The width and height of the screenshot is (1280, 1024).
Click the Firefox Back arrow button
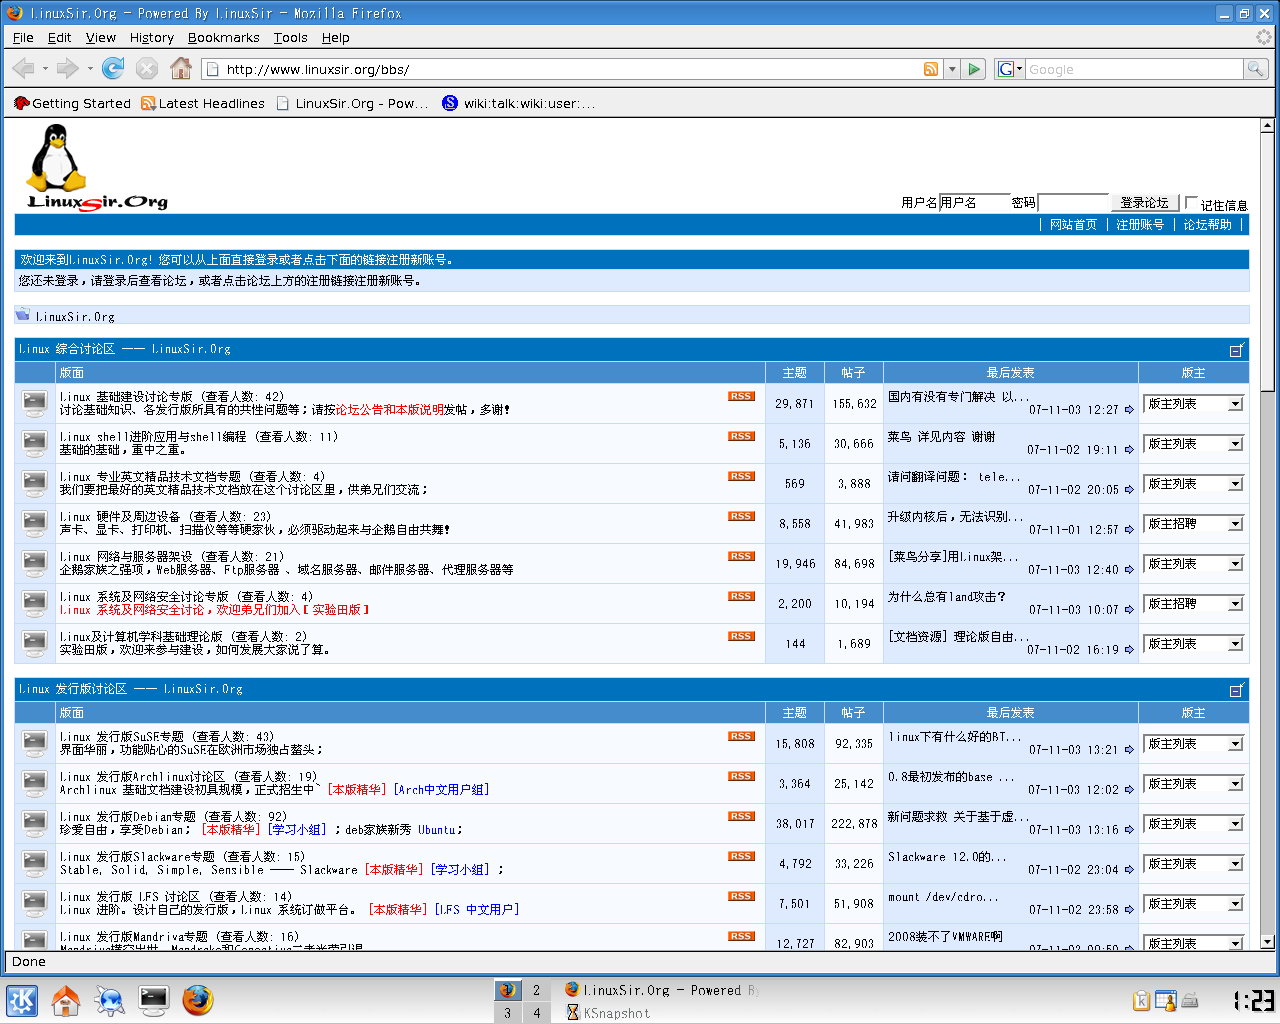(23, 69)
